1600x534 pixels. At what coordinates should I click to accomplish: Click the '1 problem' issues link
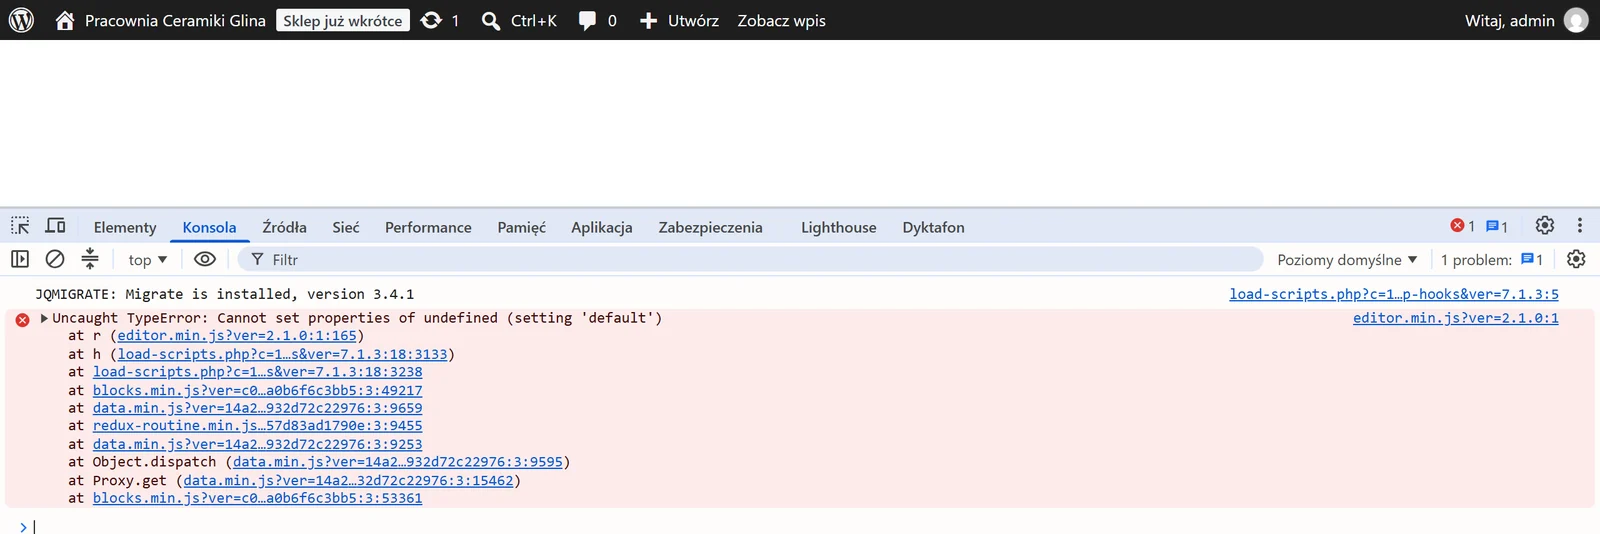coord(1492,260)
